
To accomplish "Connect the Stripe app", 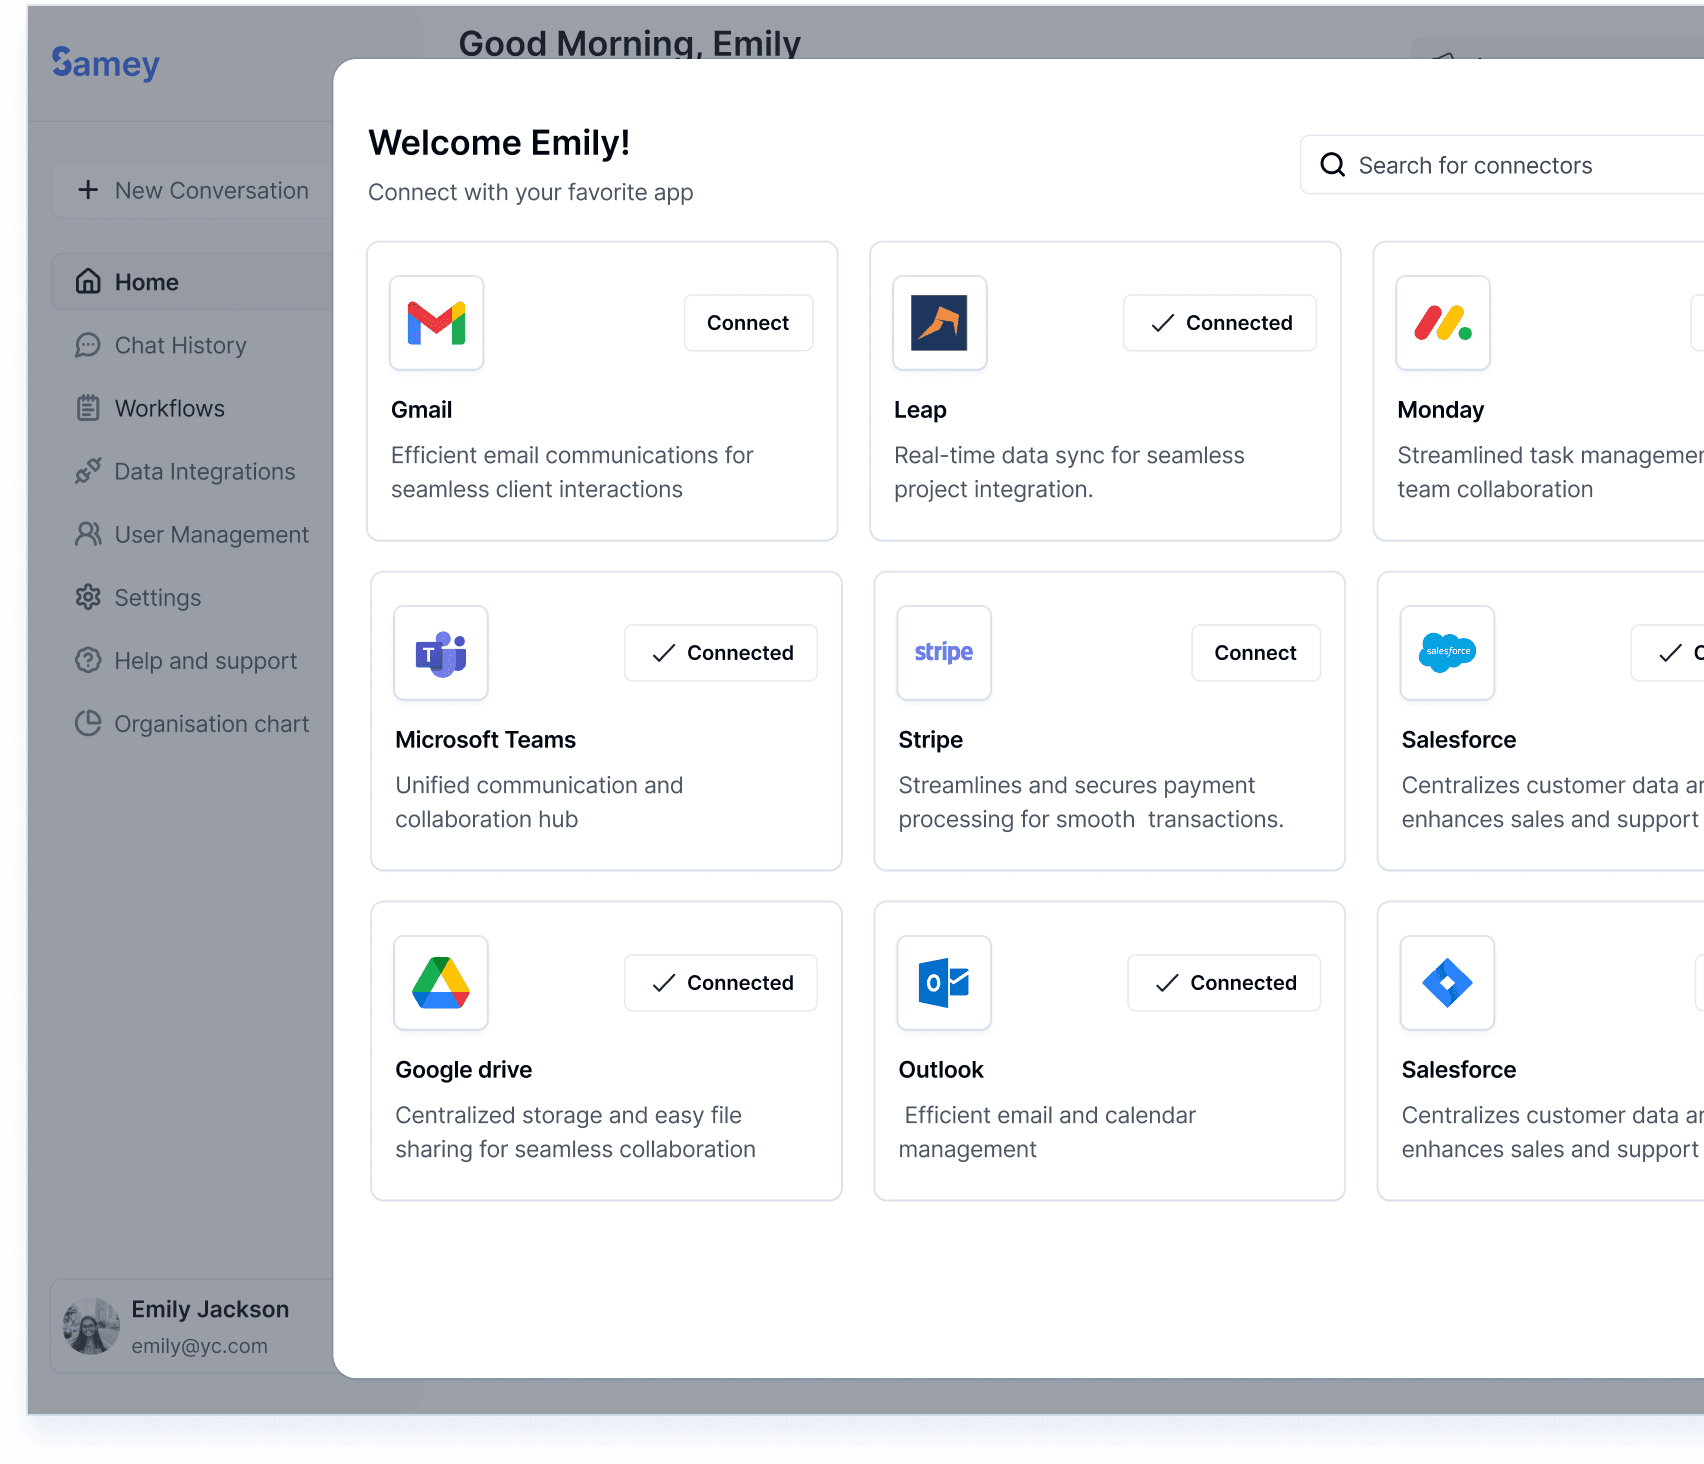I will coord(1255,653).
